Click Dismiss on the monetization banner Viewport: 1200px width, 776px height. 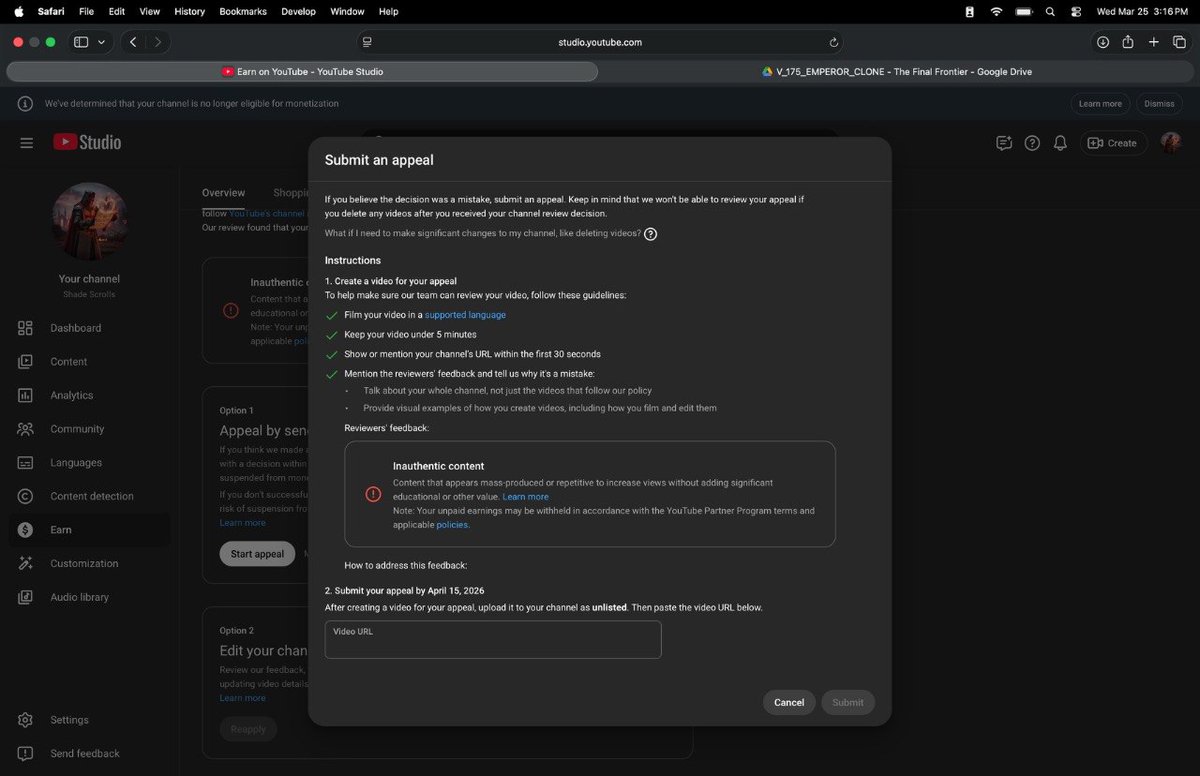point(1159,104)
